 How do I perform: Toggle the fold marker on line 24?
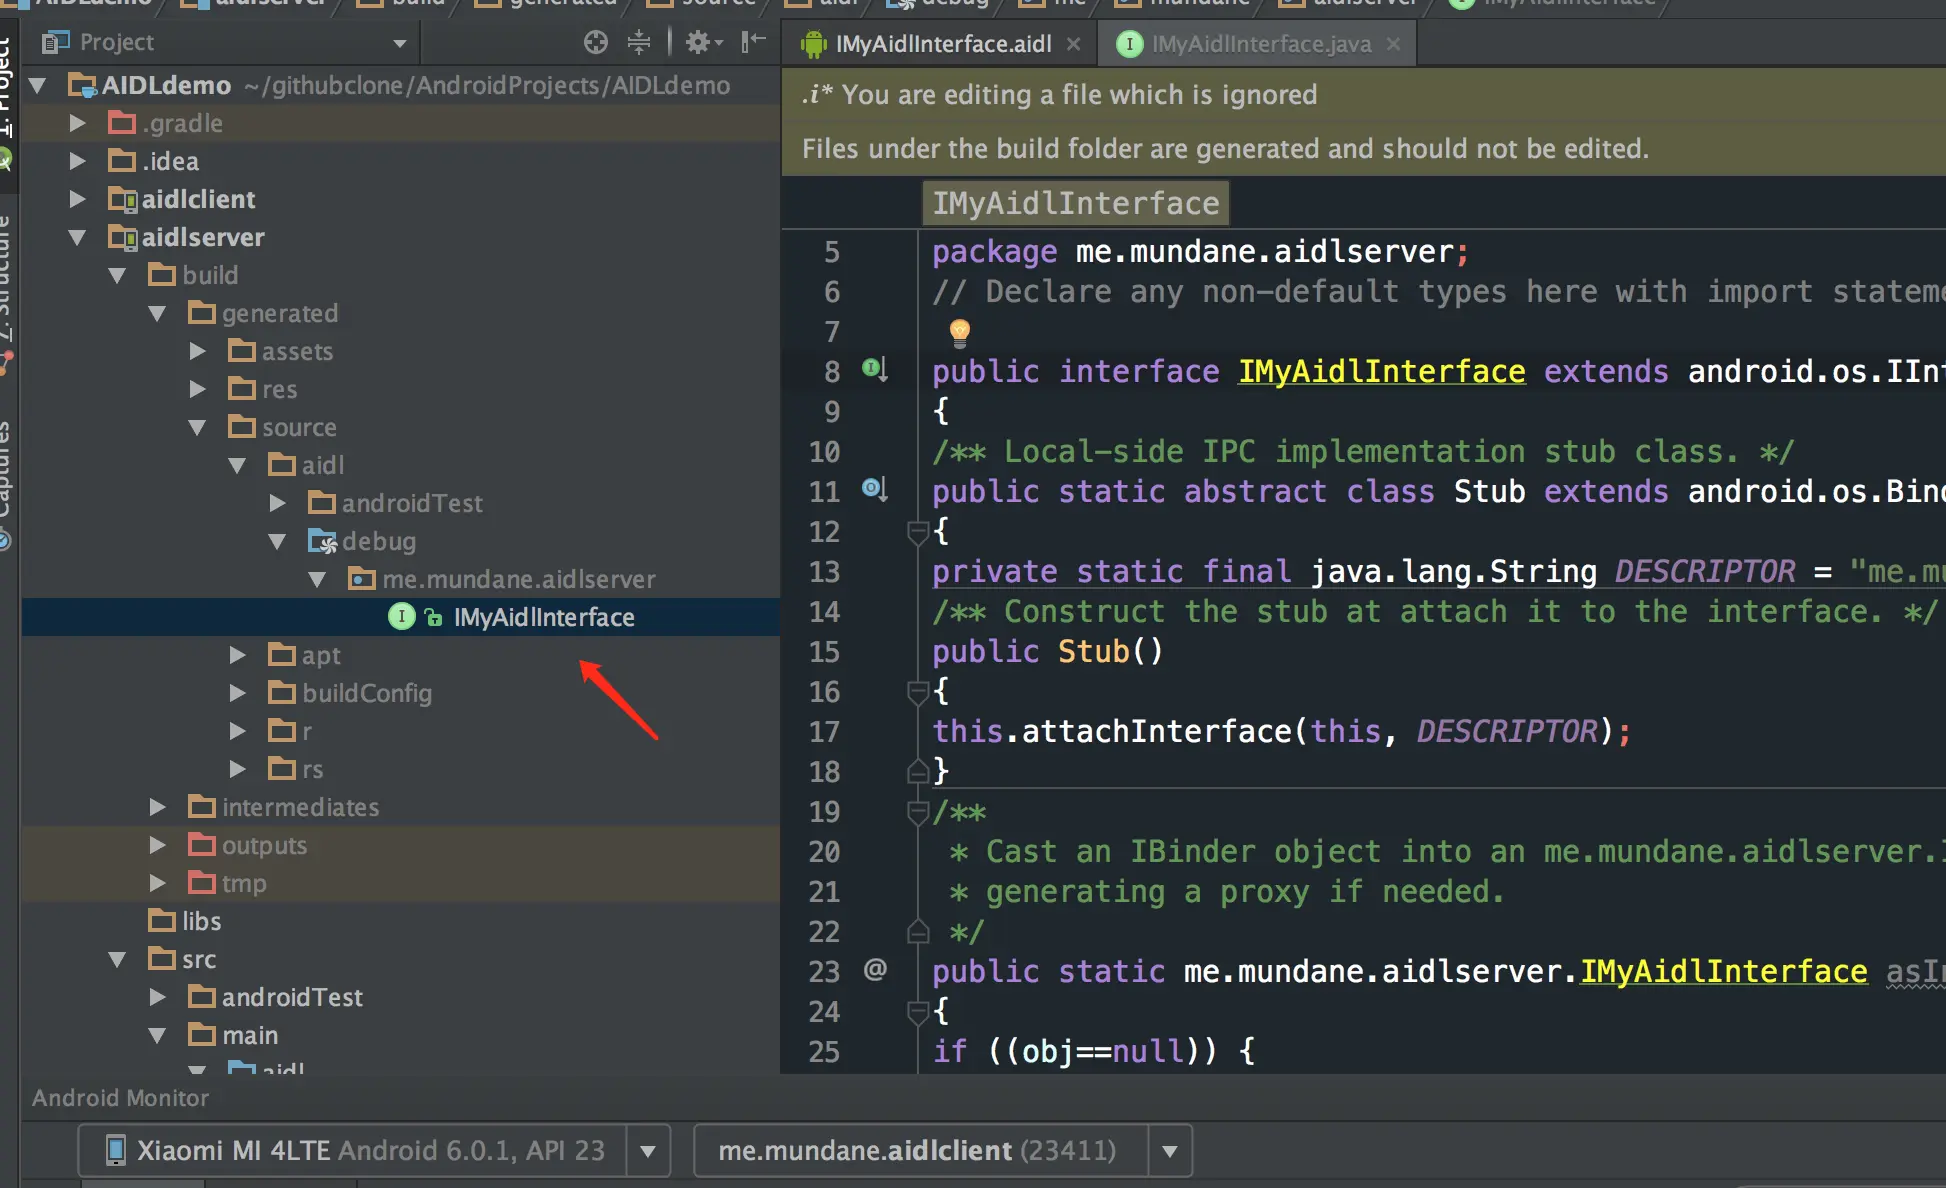tap(917, 1011)
